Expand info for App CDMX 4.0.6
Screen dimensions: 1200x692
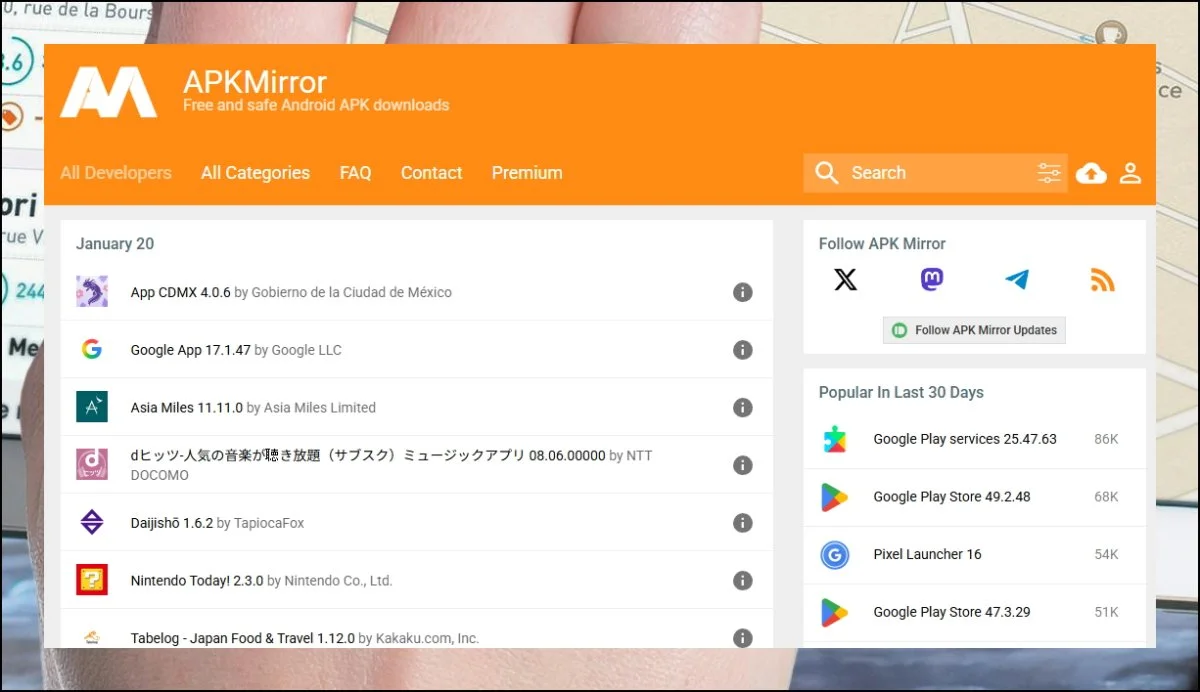pyautogui.click(x=742, y=292)
